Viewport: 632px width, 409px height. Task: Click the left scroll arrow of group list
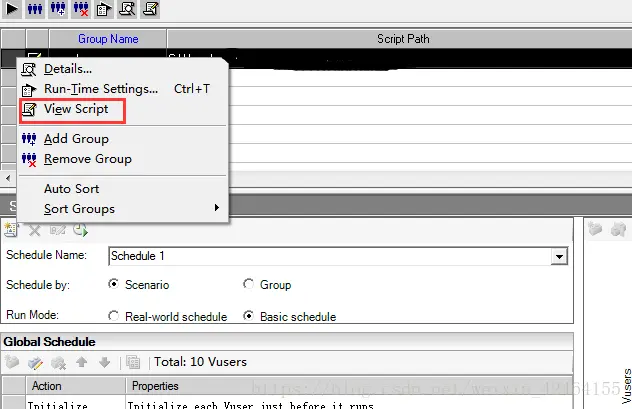tap(8, 178)
